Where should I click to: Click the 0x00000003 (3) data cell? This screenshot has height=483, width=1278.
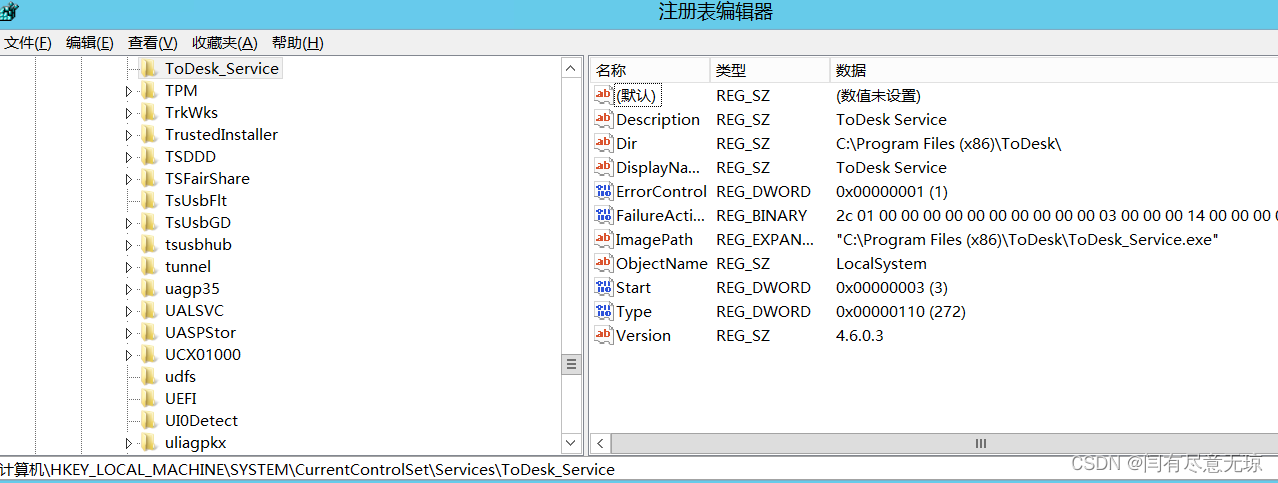click(x=892, y=287)
